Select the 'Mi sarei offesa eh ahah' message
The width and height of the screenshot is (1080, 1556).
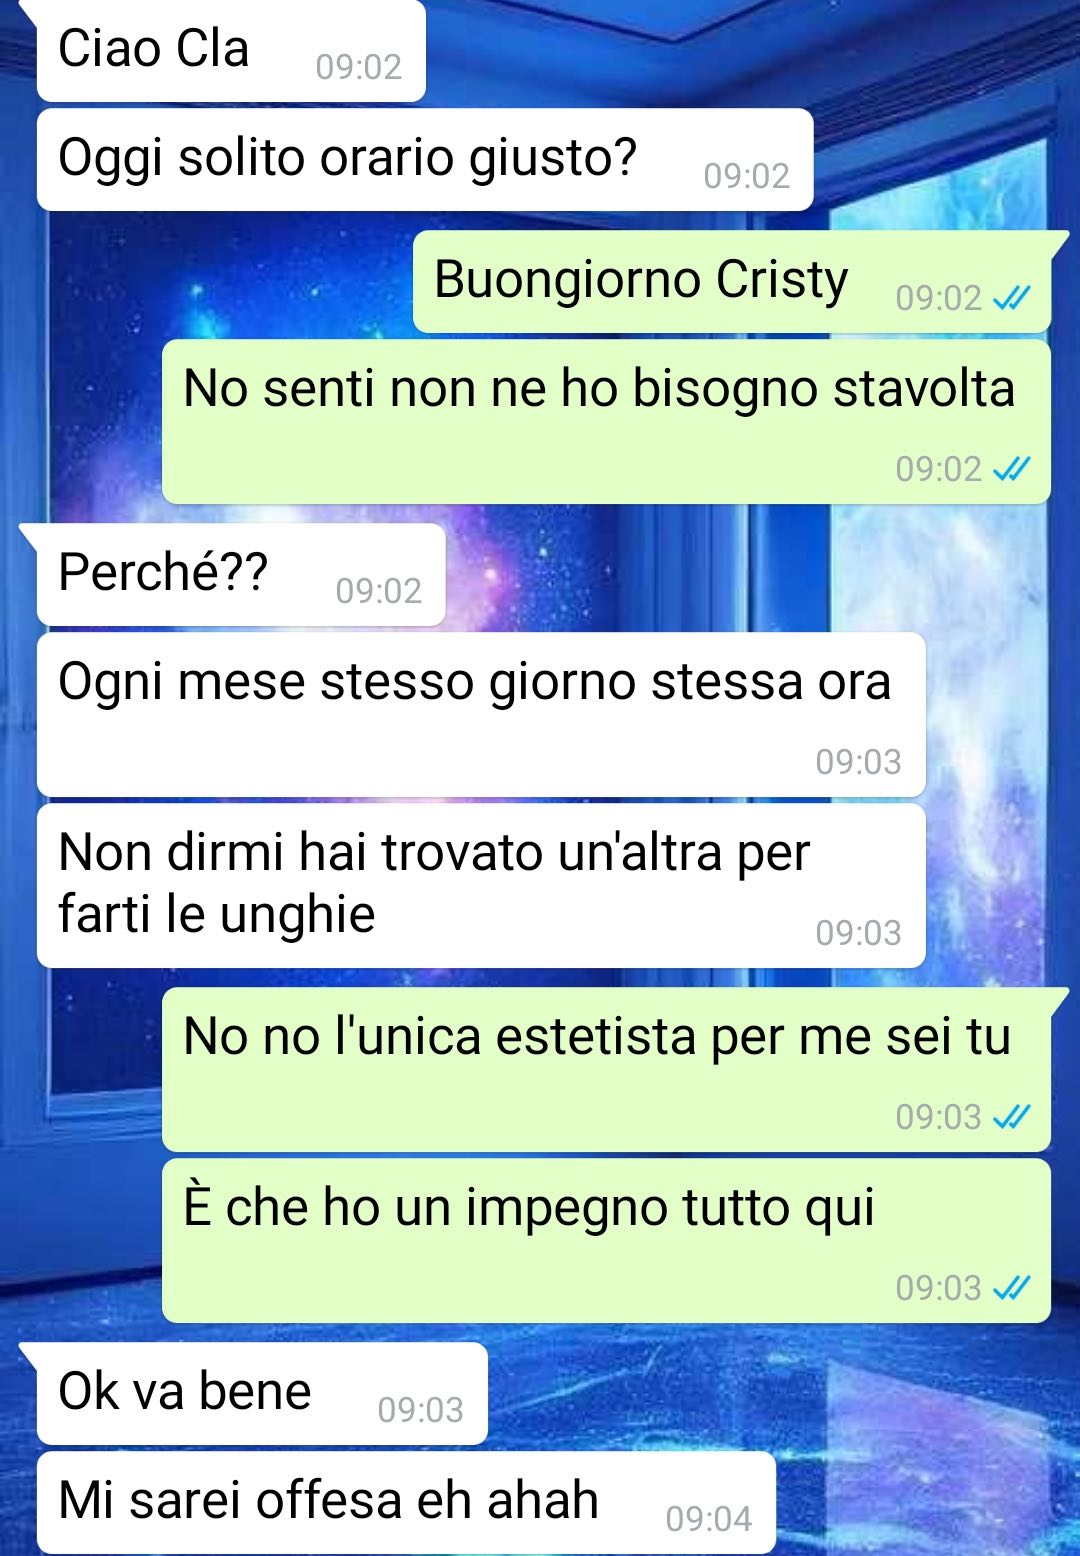pos(406,1502)
